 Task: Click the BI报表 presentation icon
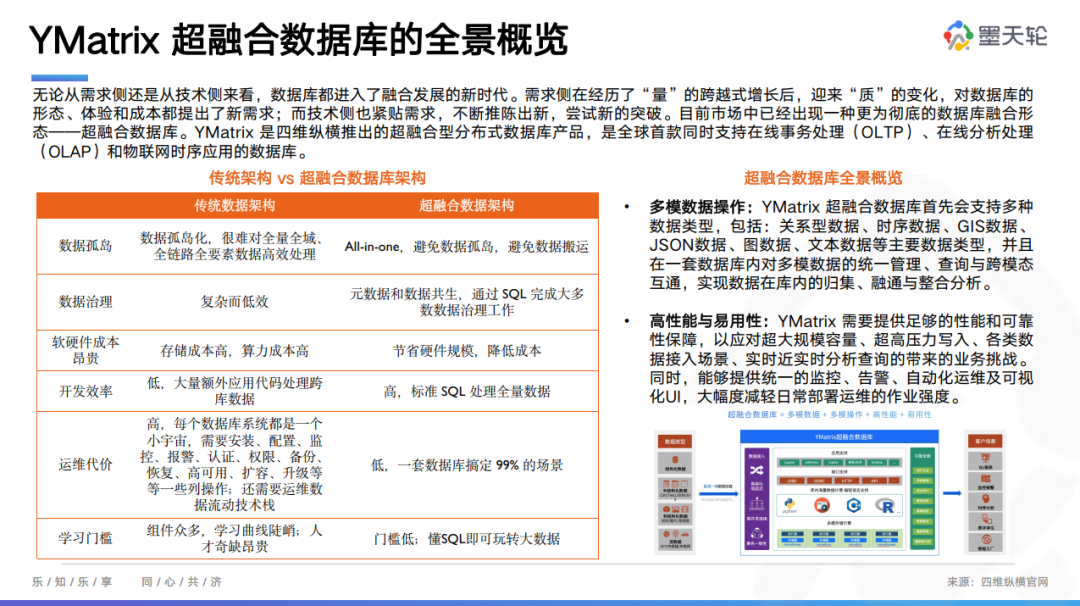coord(986,459)
